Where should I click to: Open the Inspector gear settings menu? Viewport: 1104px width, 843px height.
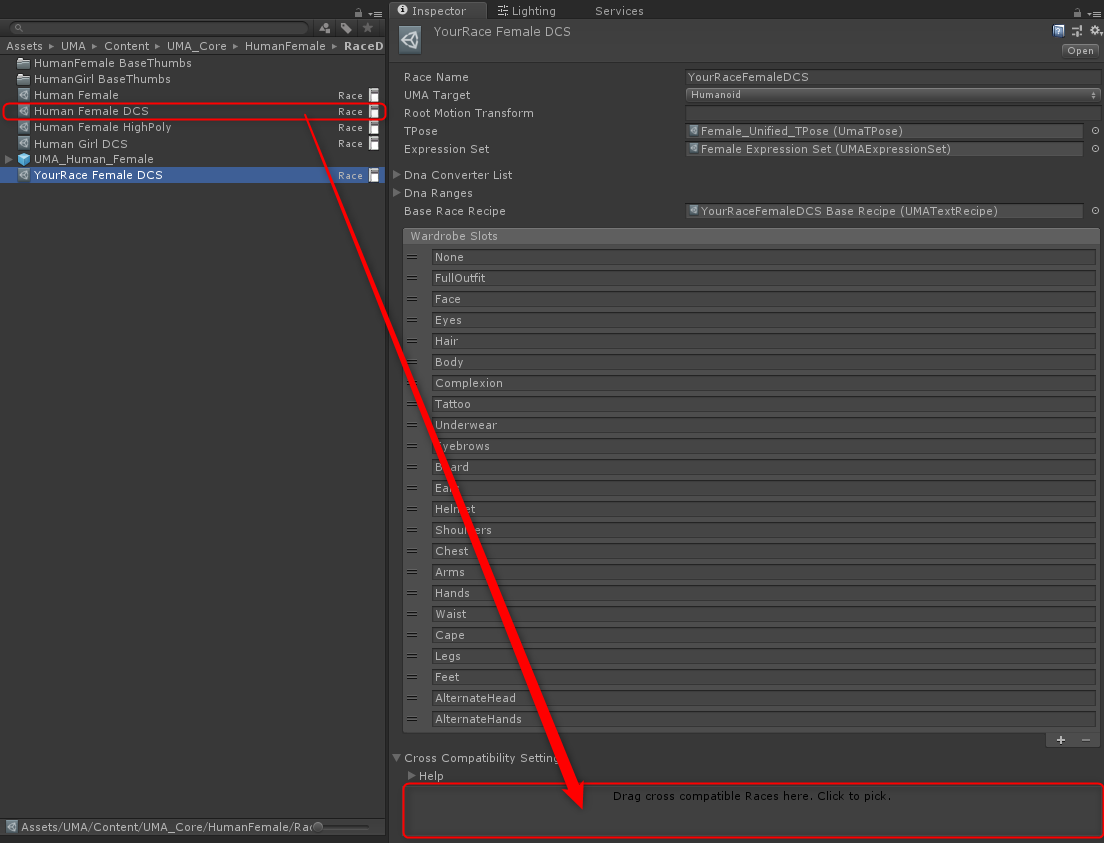[1095, 31]
